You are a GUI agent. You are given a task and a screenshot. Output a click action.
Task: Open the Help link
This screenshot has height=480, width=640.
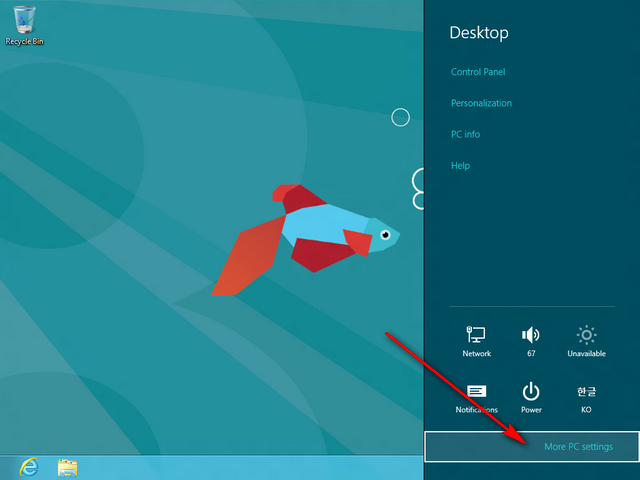(x=460, y=166)
